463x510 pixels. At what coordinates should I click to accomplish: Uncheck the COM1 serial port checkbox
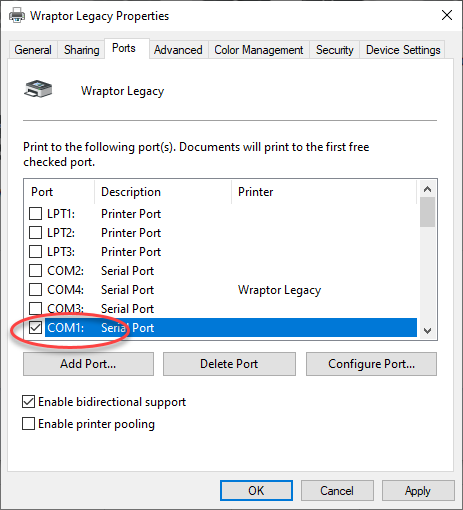[35, 328]
